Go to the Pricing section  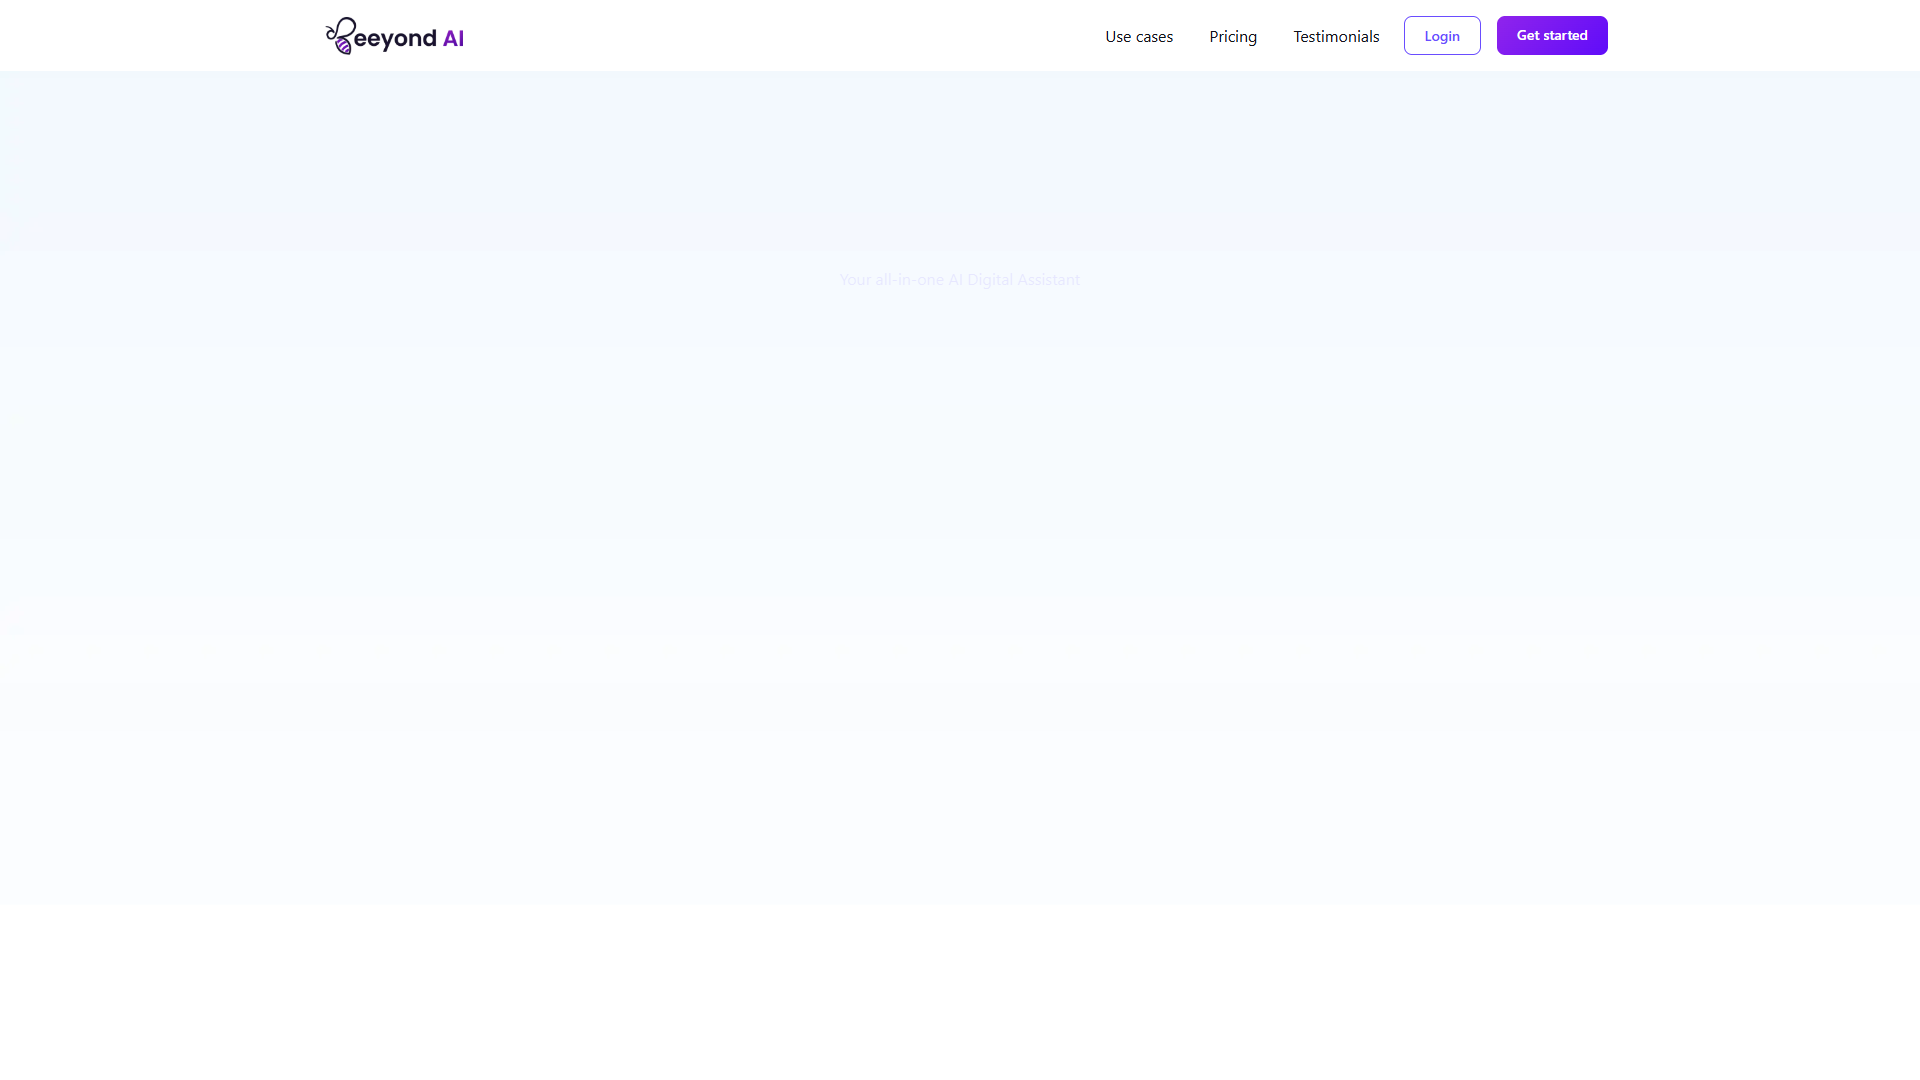click(1233, 36)
